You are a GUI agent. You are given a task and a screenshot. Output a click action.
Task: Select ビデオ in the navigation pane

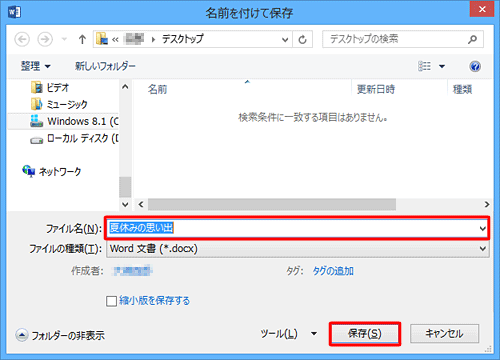(50, 88)
